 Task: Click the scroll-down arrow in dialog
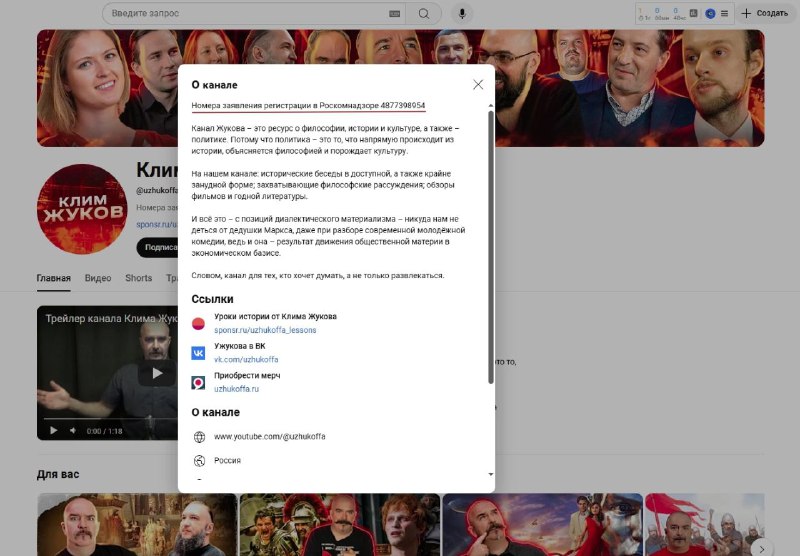point(490,474)
